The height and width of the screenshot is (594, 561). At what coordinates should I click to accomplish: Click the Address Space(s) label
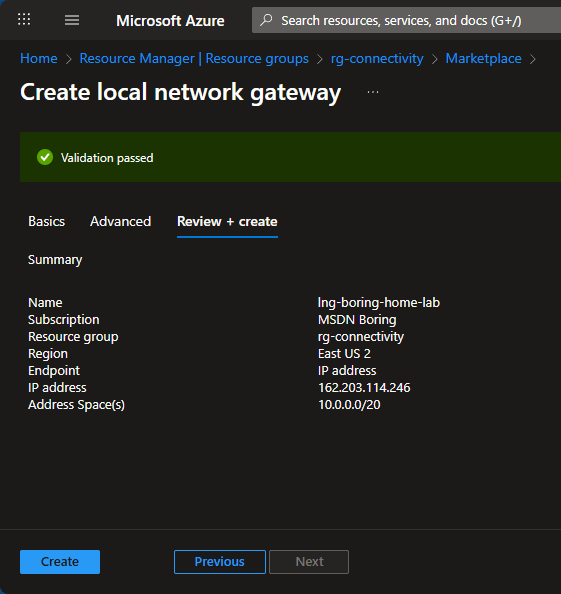click(77, 405)
